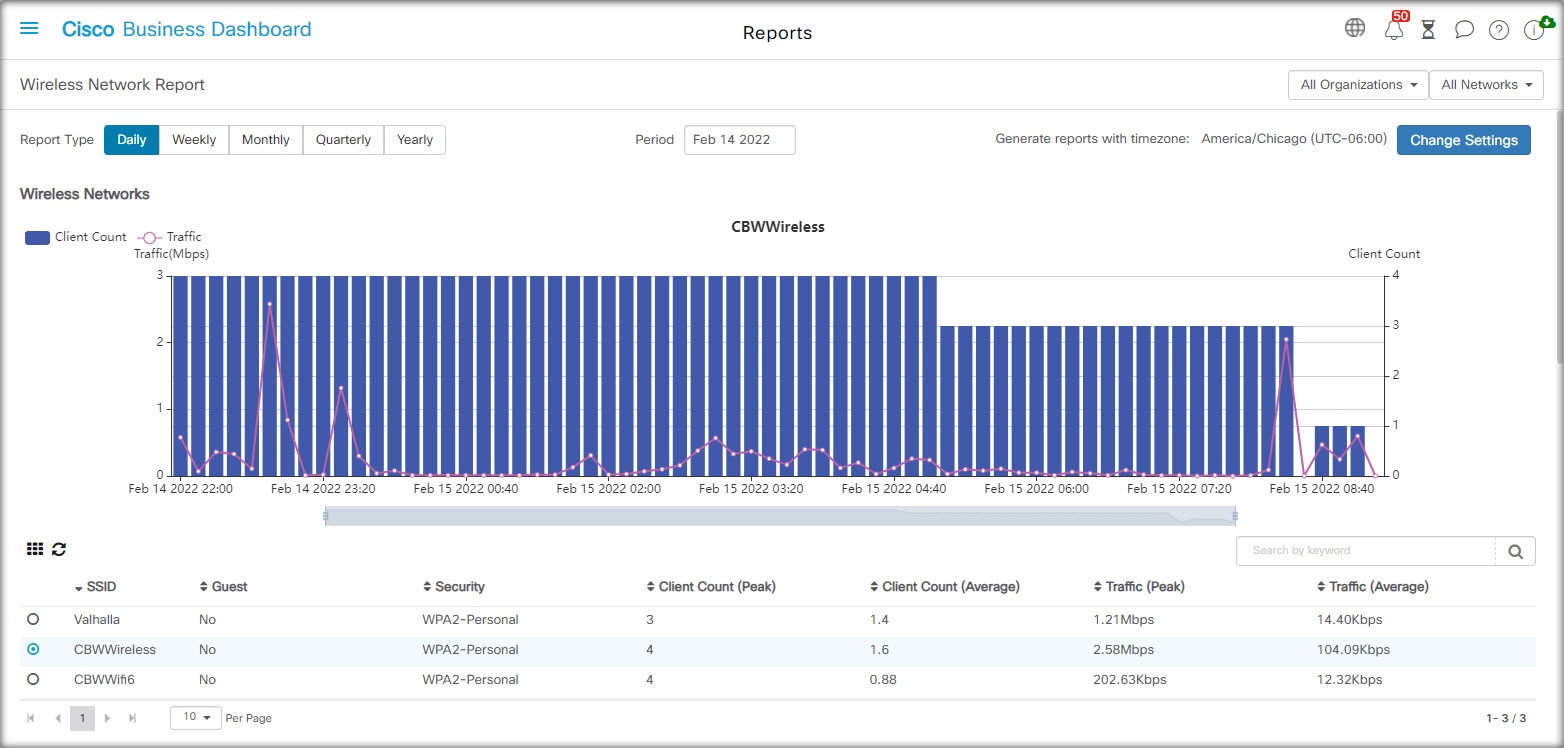Click the search magnifier icon
Image resolution: width=1564 pixels, height=748 pixels.
(1515, 551)
